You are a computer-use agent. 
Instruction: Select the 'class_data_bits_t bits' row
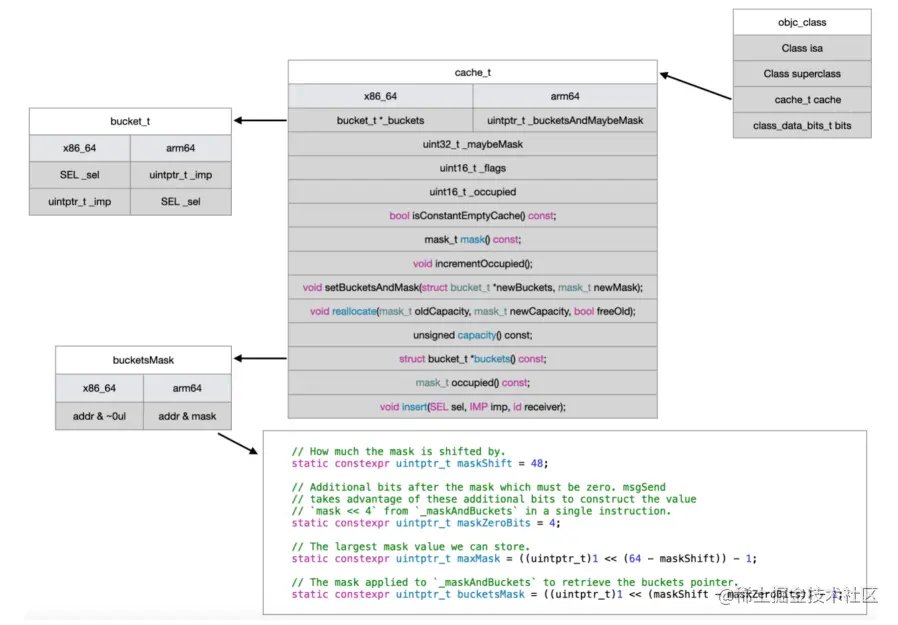[802, 125]
